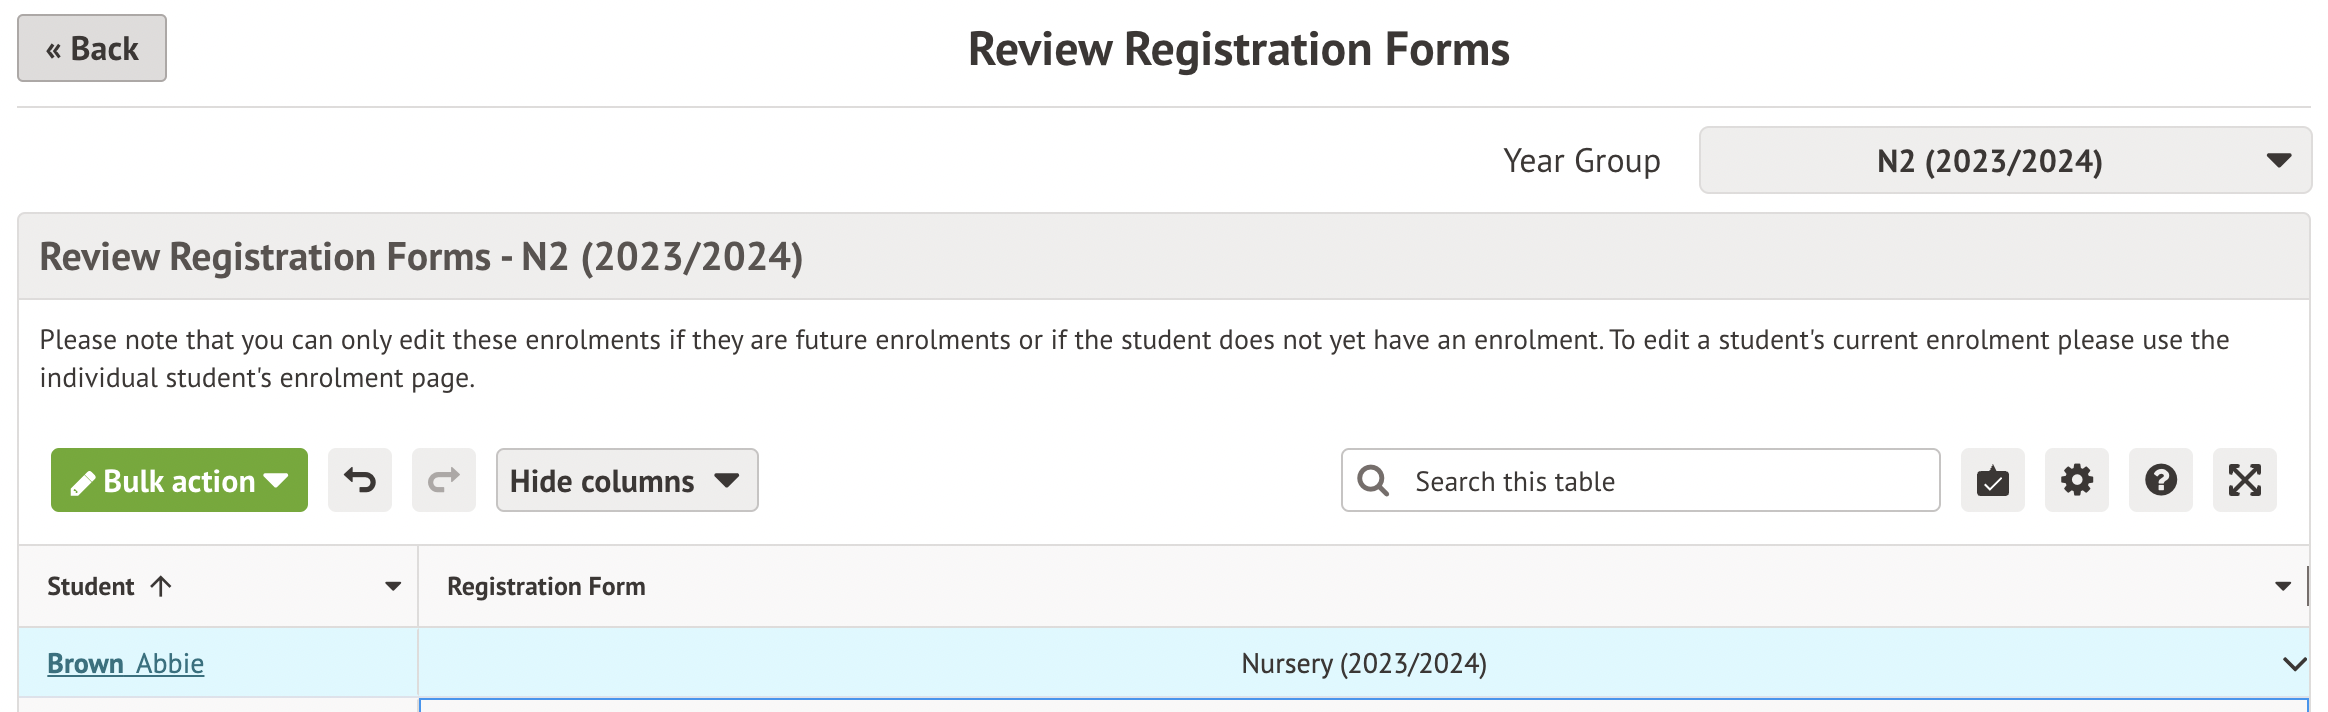Click the Student column header
This screenshot has height=712, width=2328.
91,587
